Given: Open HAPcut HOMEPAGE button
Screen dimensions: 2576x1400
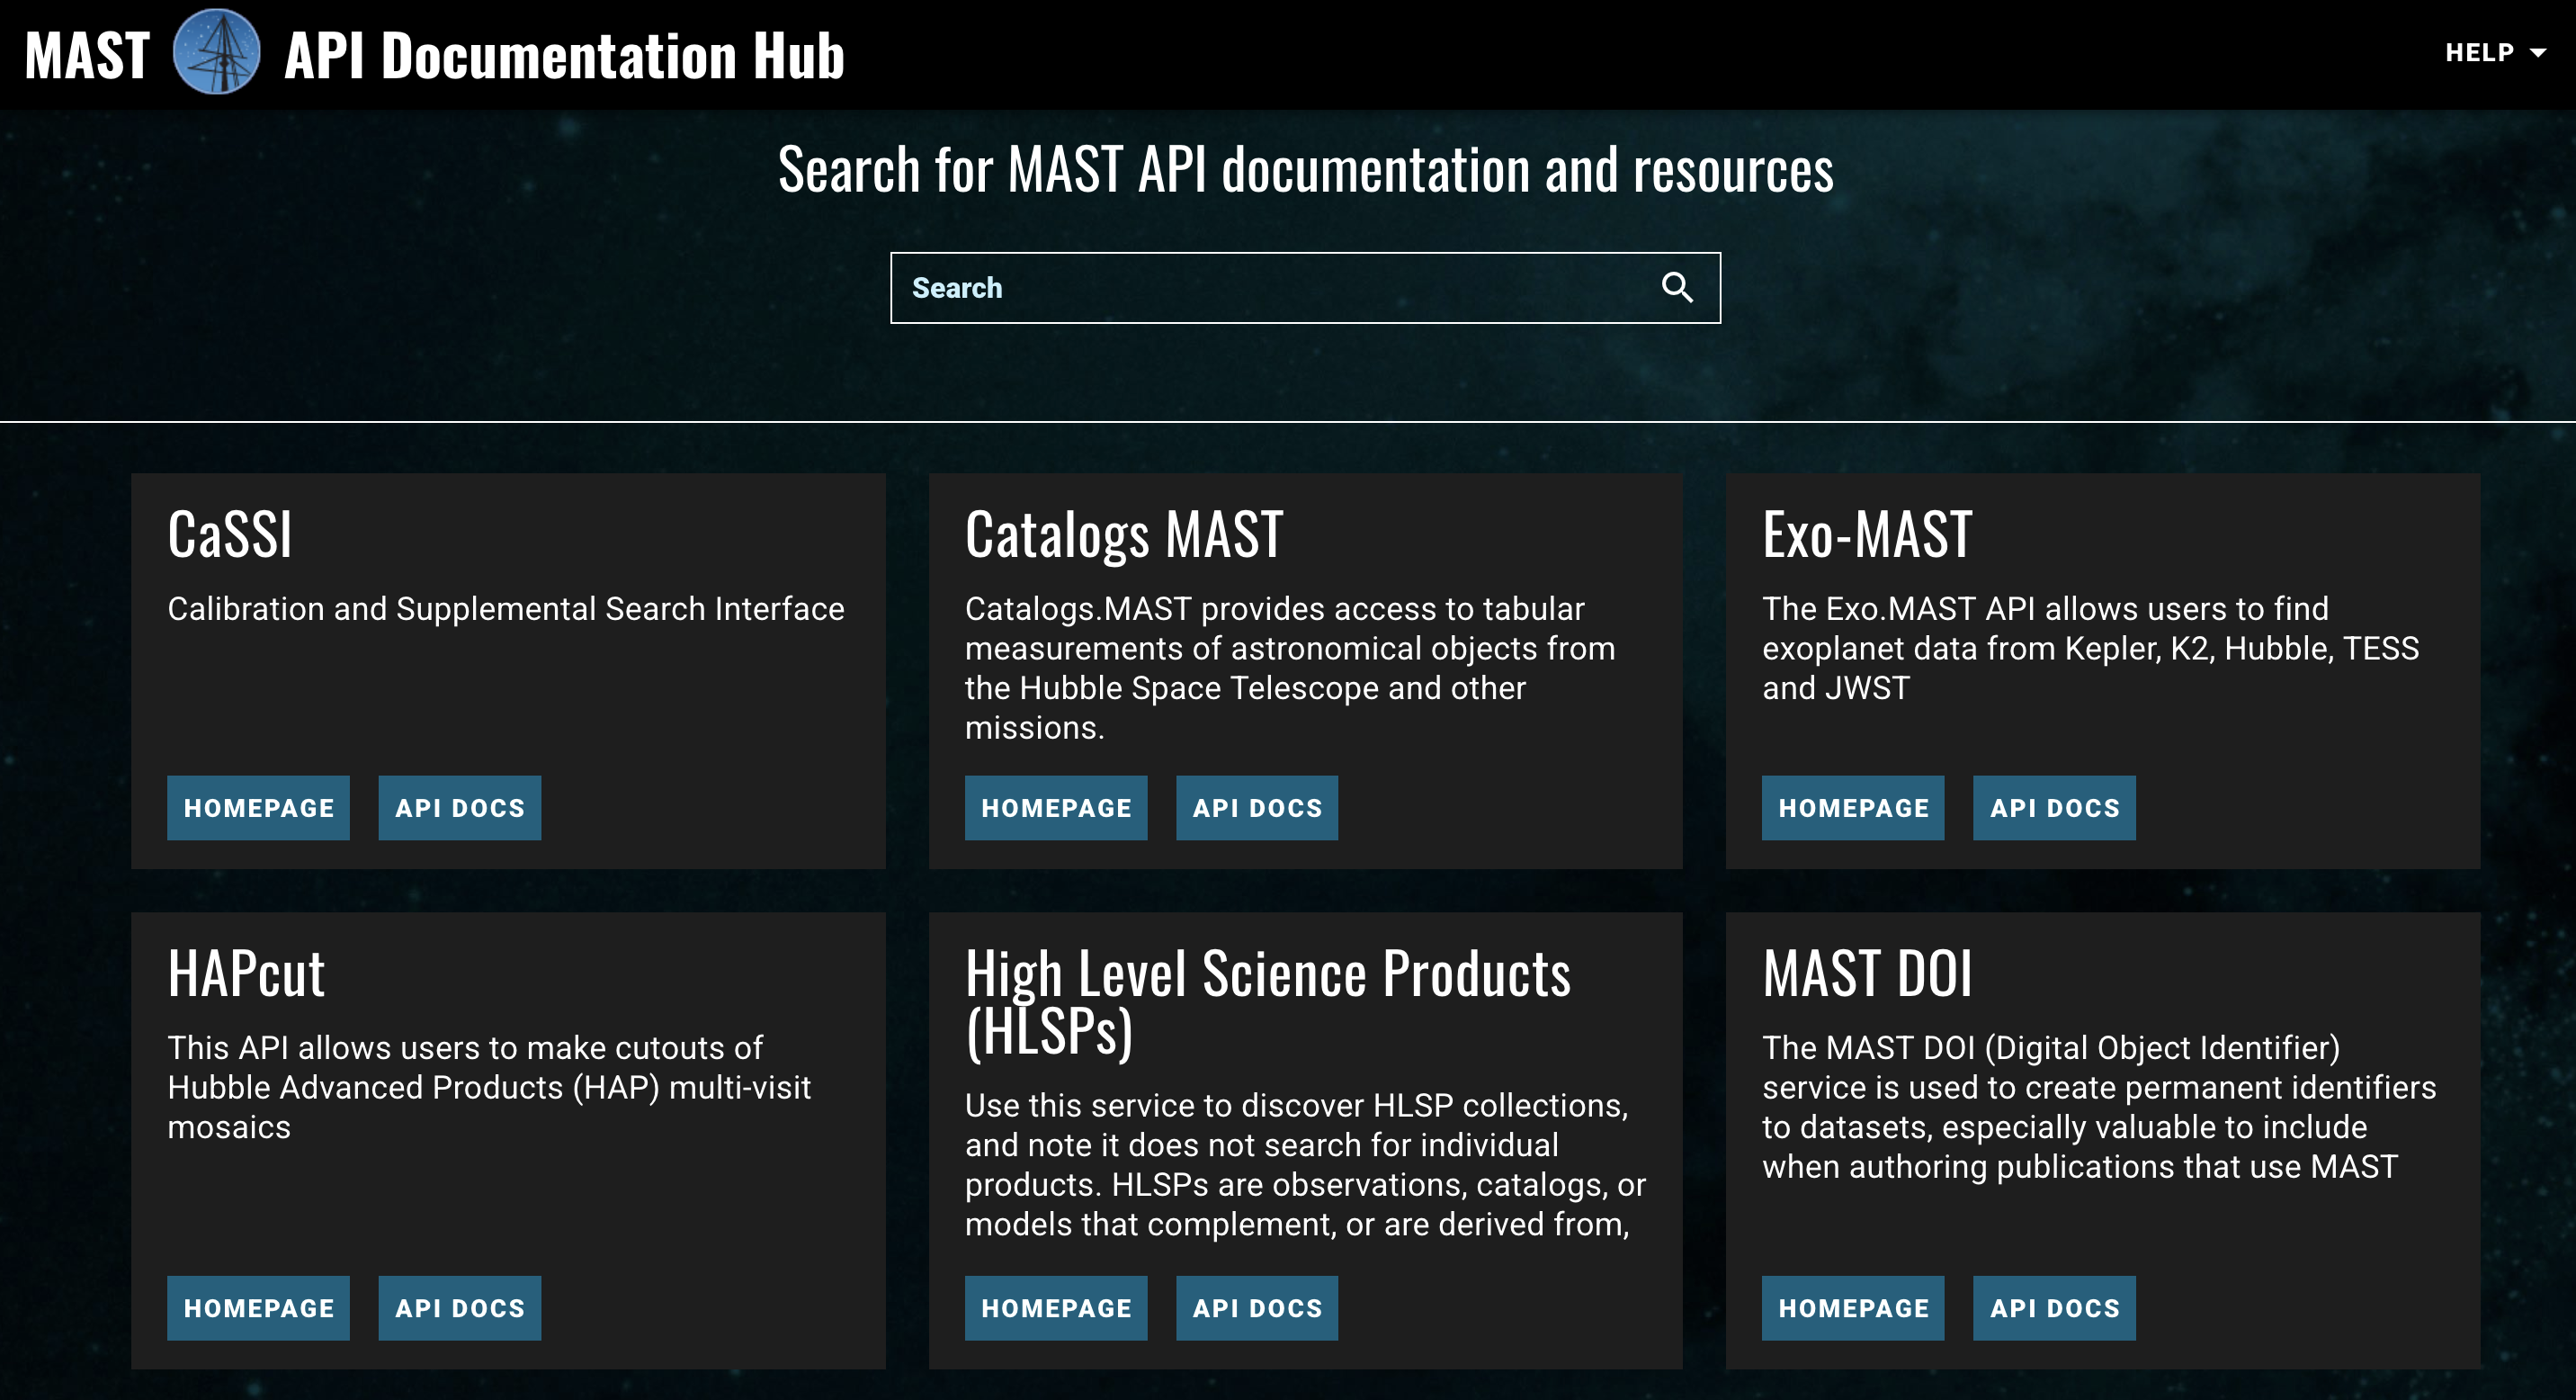Looking at the screenshot, I should pos(259,1308).
